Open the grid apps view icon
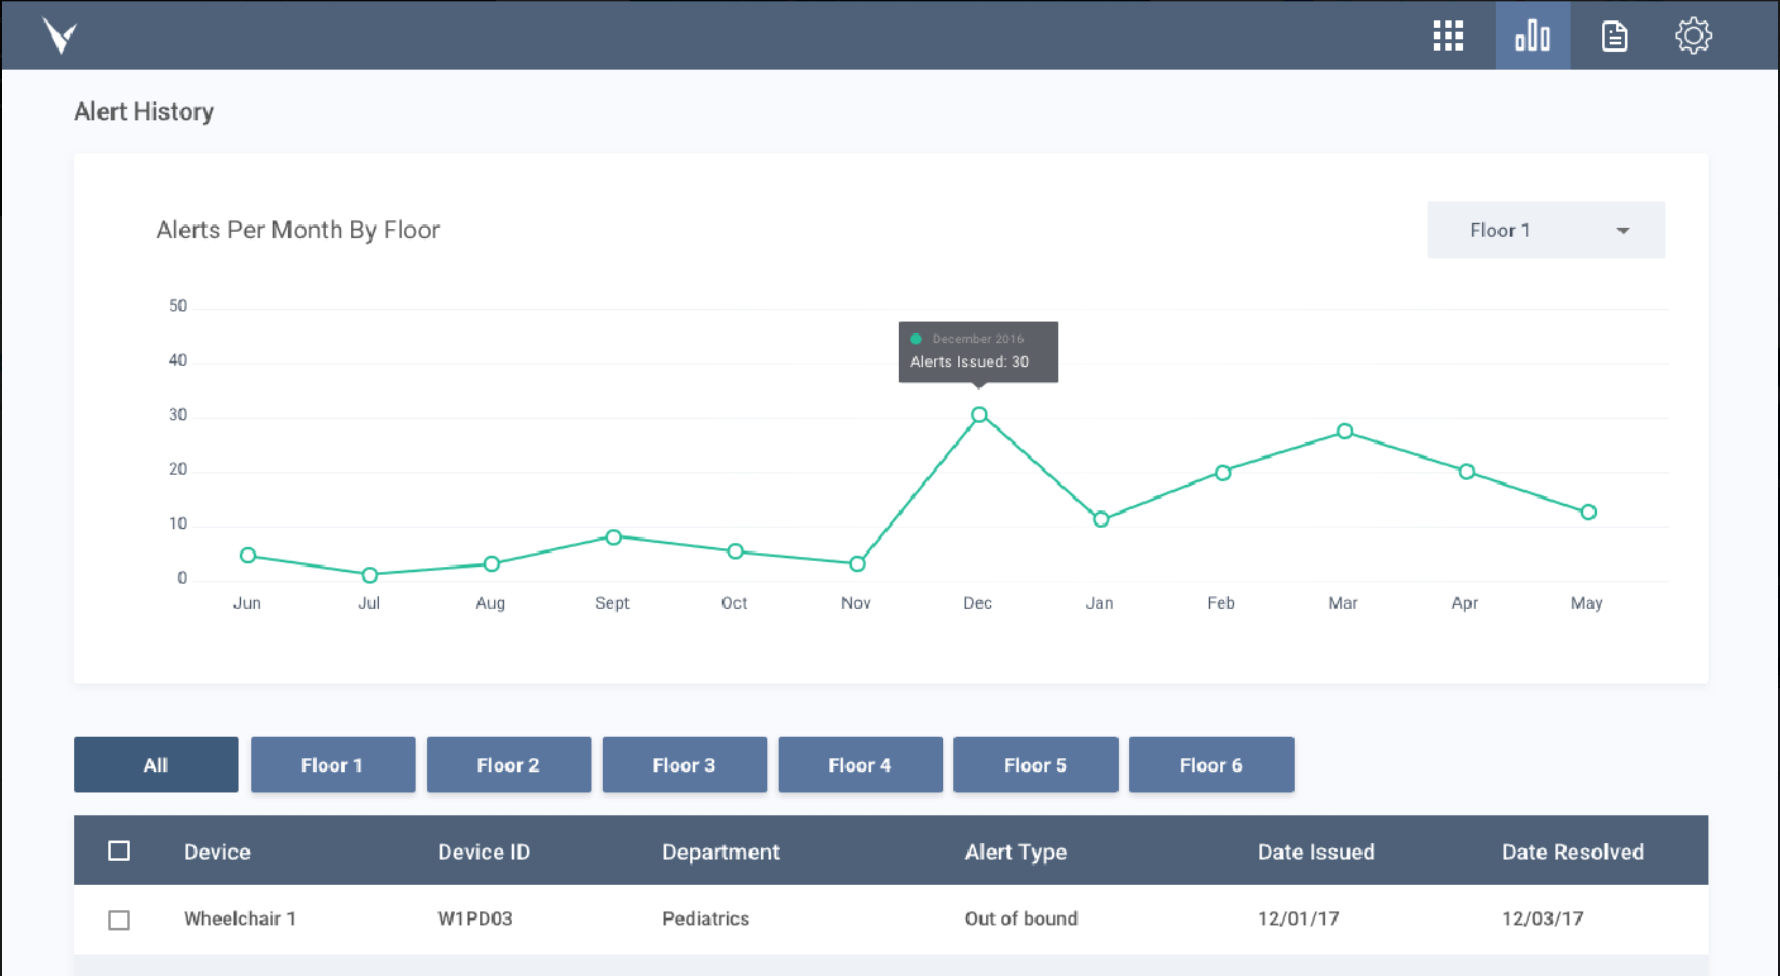This screenshot has width=1780, height=976. pos(1448,36)
